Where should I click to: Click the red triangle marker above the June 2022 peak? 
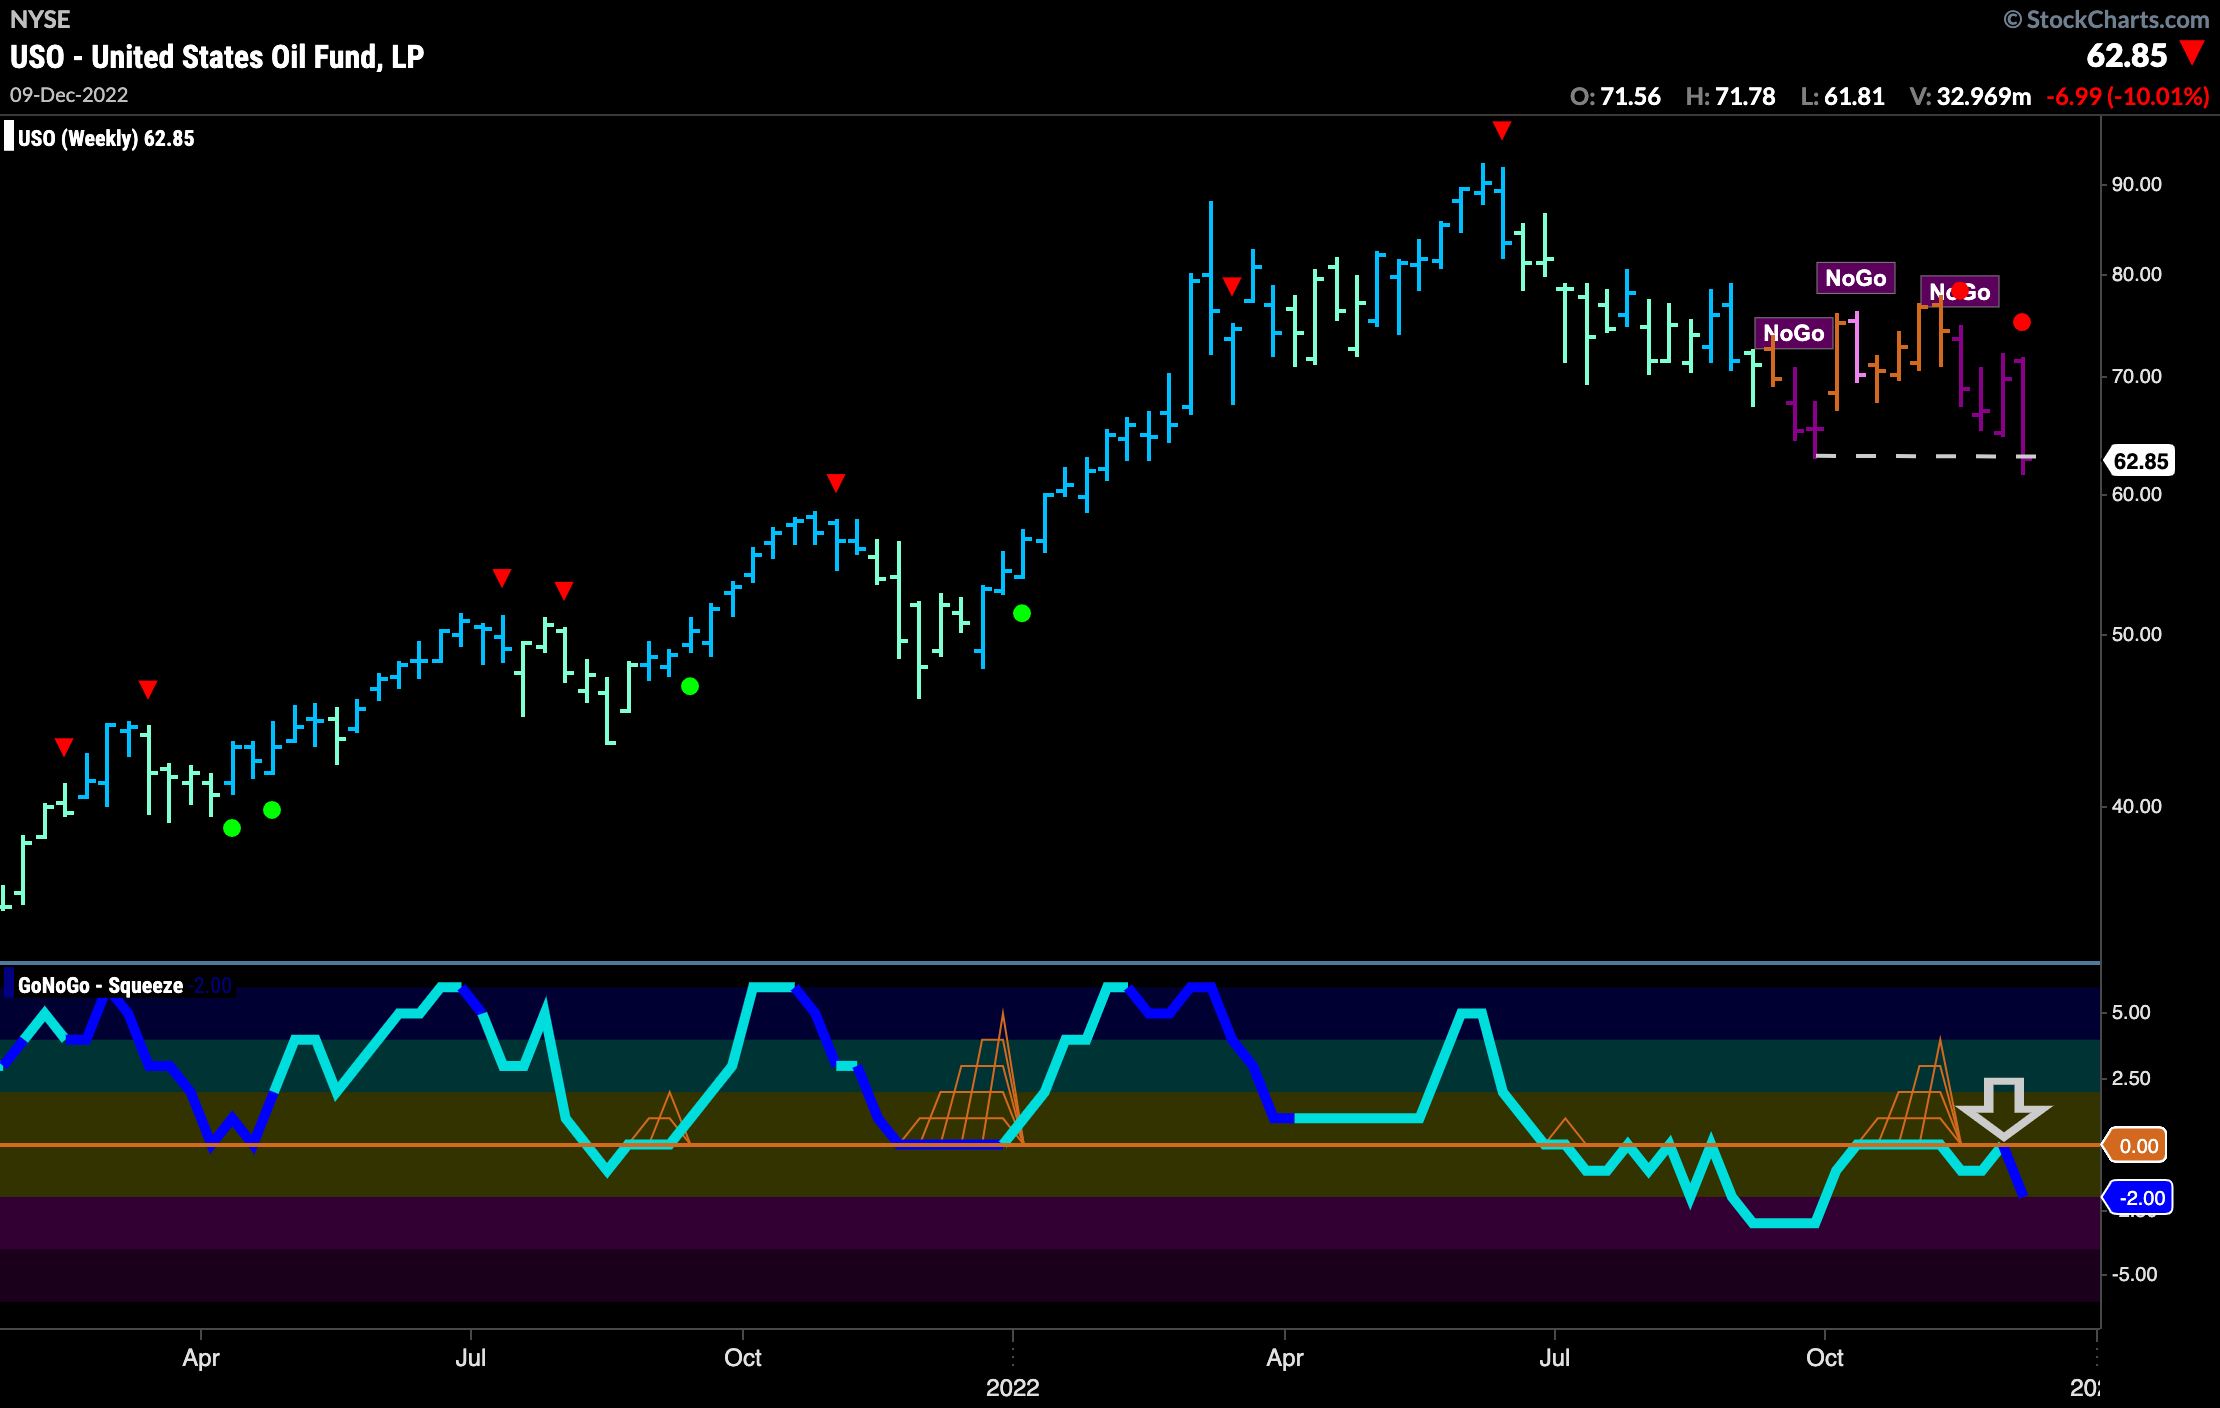click(x=1501, y=130)
